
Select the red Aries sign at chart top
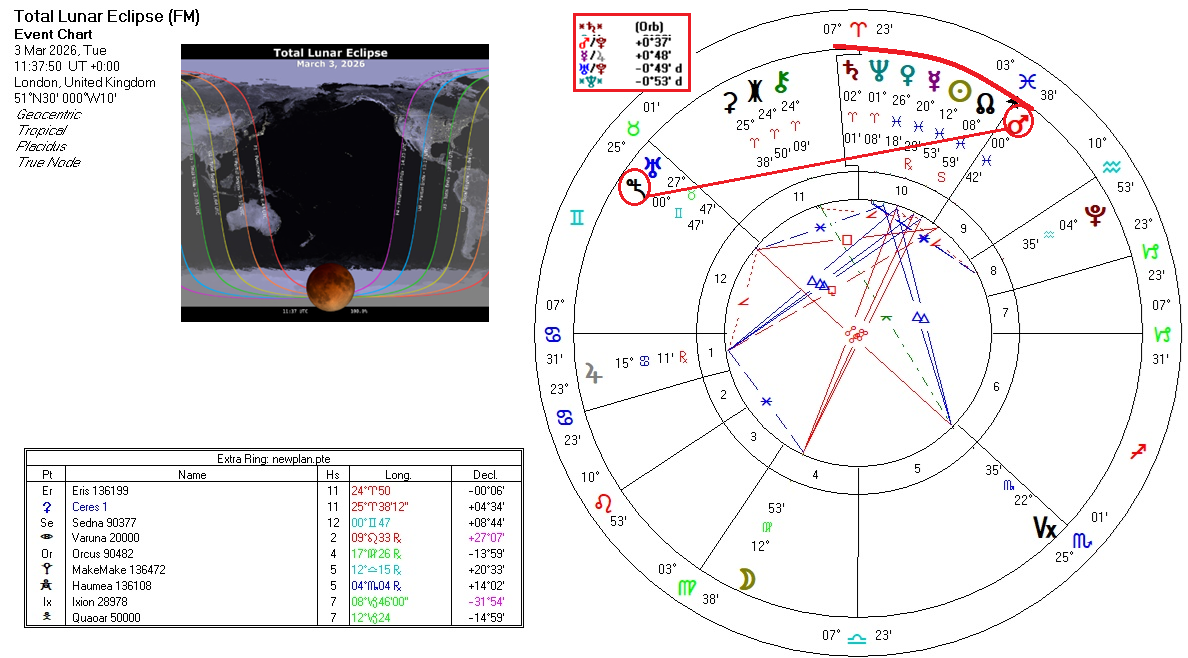(x=859, y=30)
